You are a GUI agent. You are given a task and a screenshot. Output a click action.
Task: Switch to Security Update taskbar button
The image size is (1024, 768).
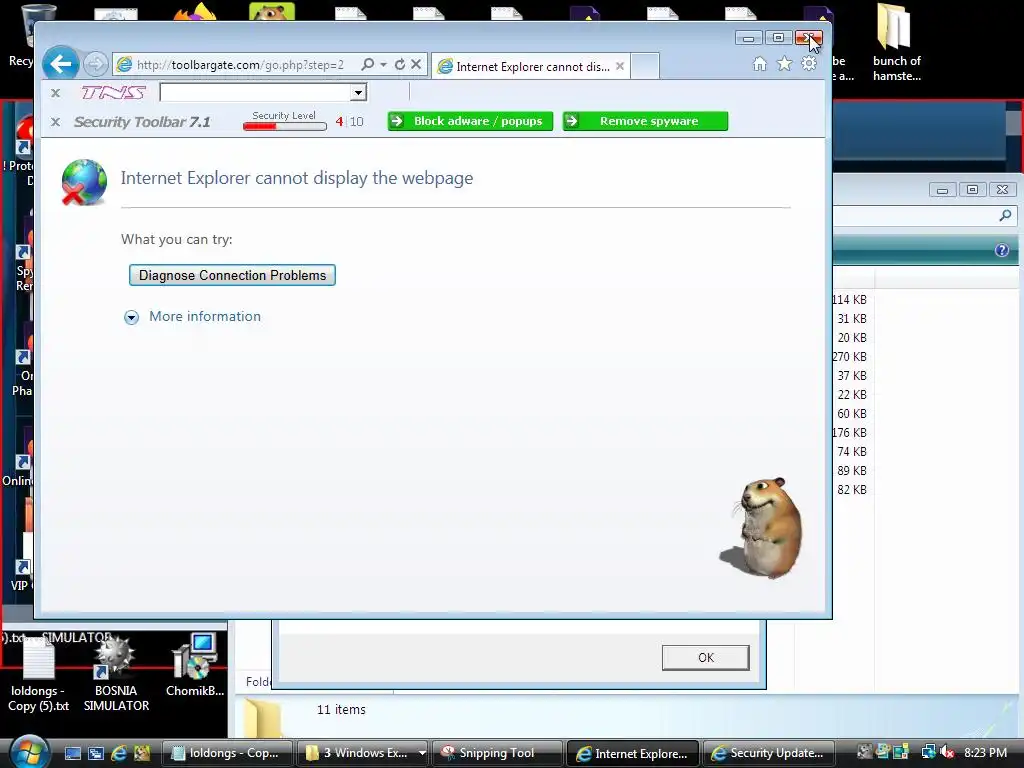(x=768, y=753)
